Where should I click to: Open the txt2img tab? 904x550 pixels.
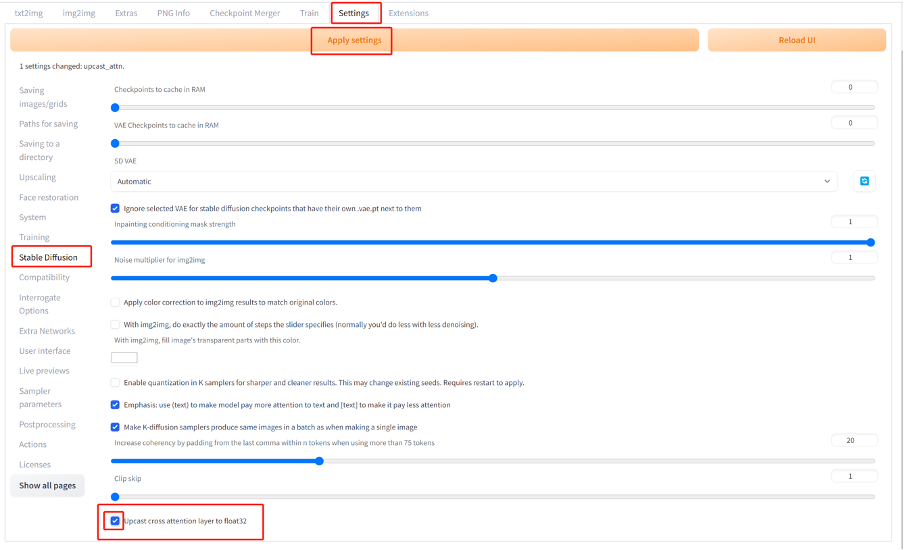[x=29, y=13]
